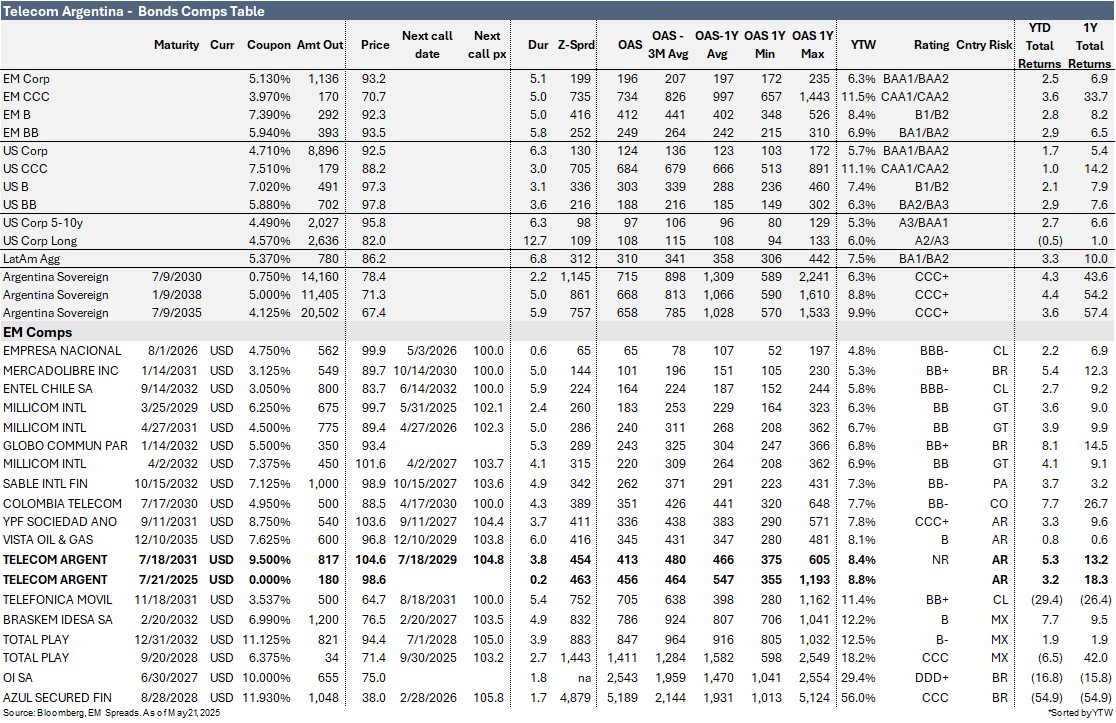
Task: Click the 11.930% coupon cell
Action: (266, 698)
